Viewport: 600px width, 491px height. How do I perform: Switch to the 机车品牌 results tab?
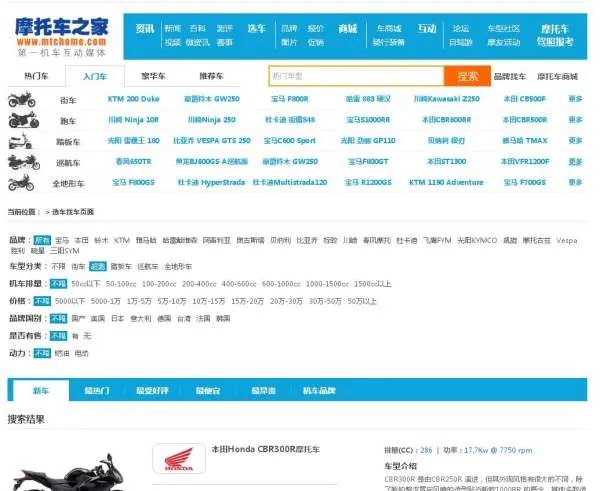pyautogui.click(x=319, y=390)
